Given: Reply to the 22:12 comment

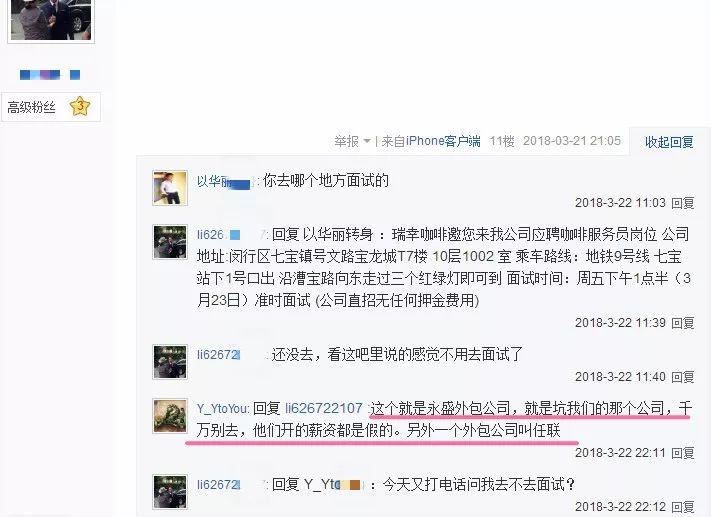Looking at the screenshot, I should 682,507.
